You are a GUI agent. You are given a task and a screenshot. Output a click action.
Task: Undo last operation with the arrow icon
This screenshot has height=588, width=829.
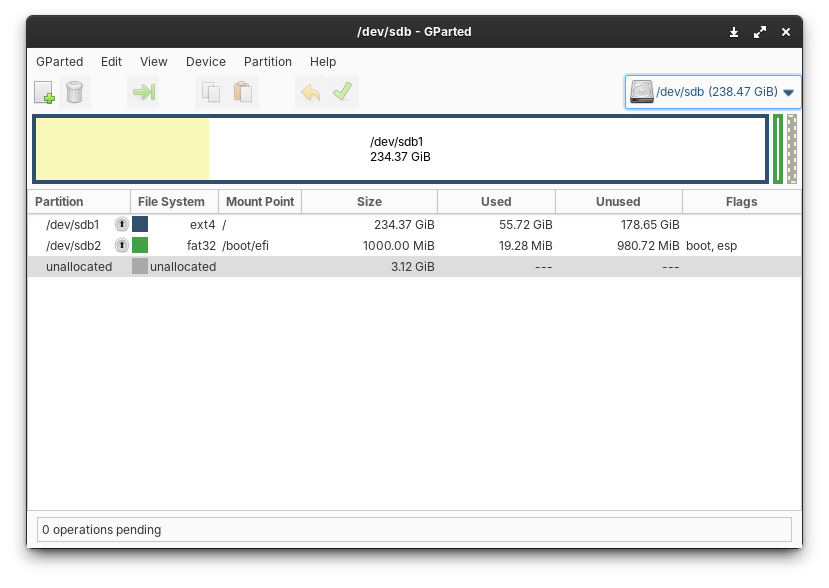[x=310, y=92]
